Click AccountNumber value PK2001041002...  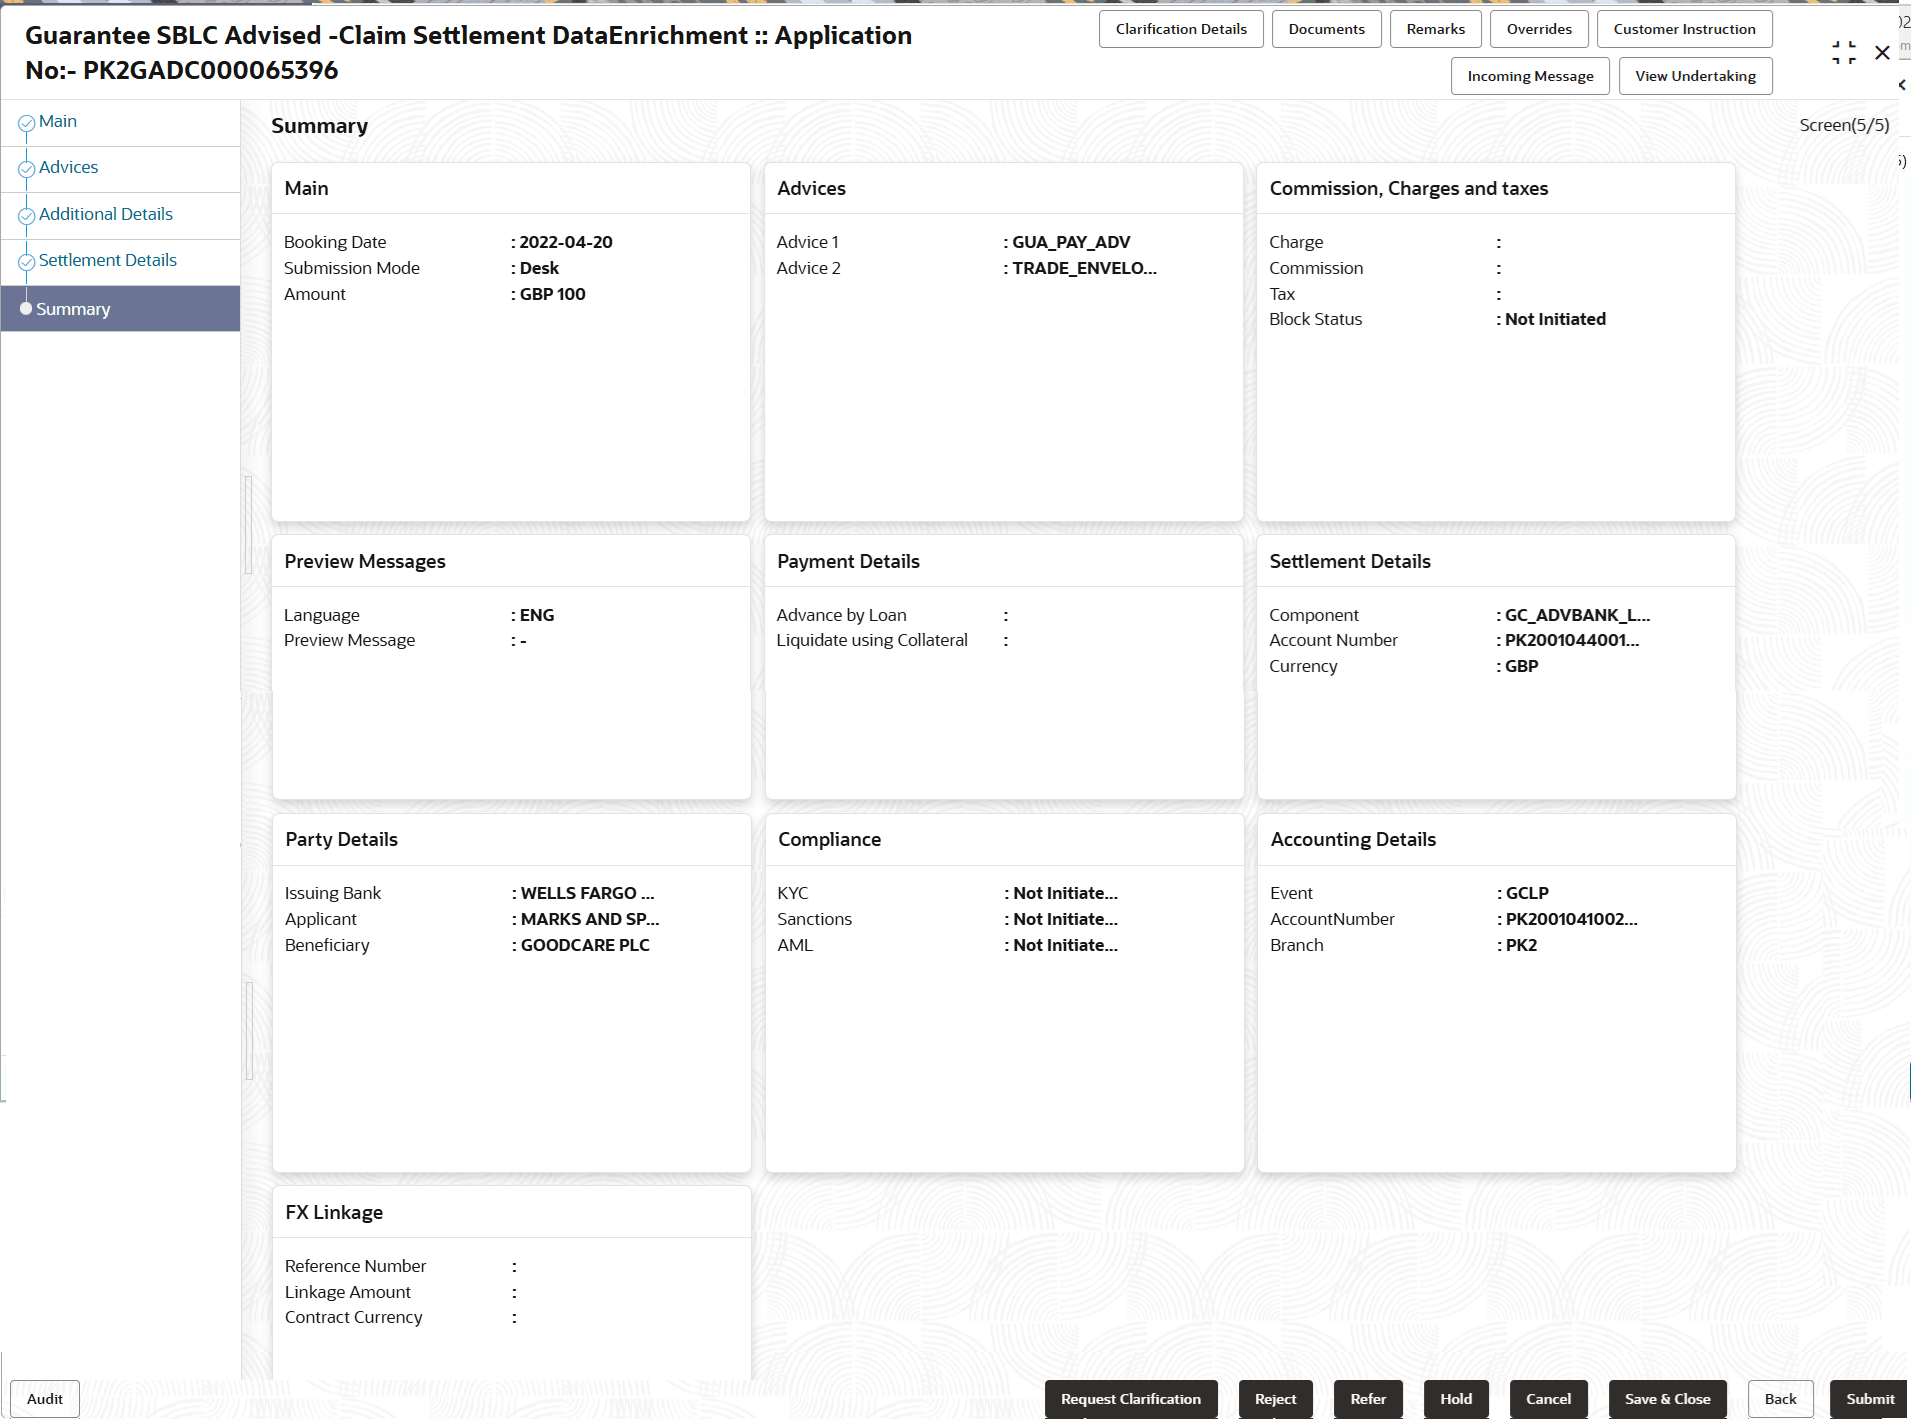(1571, 919)
